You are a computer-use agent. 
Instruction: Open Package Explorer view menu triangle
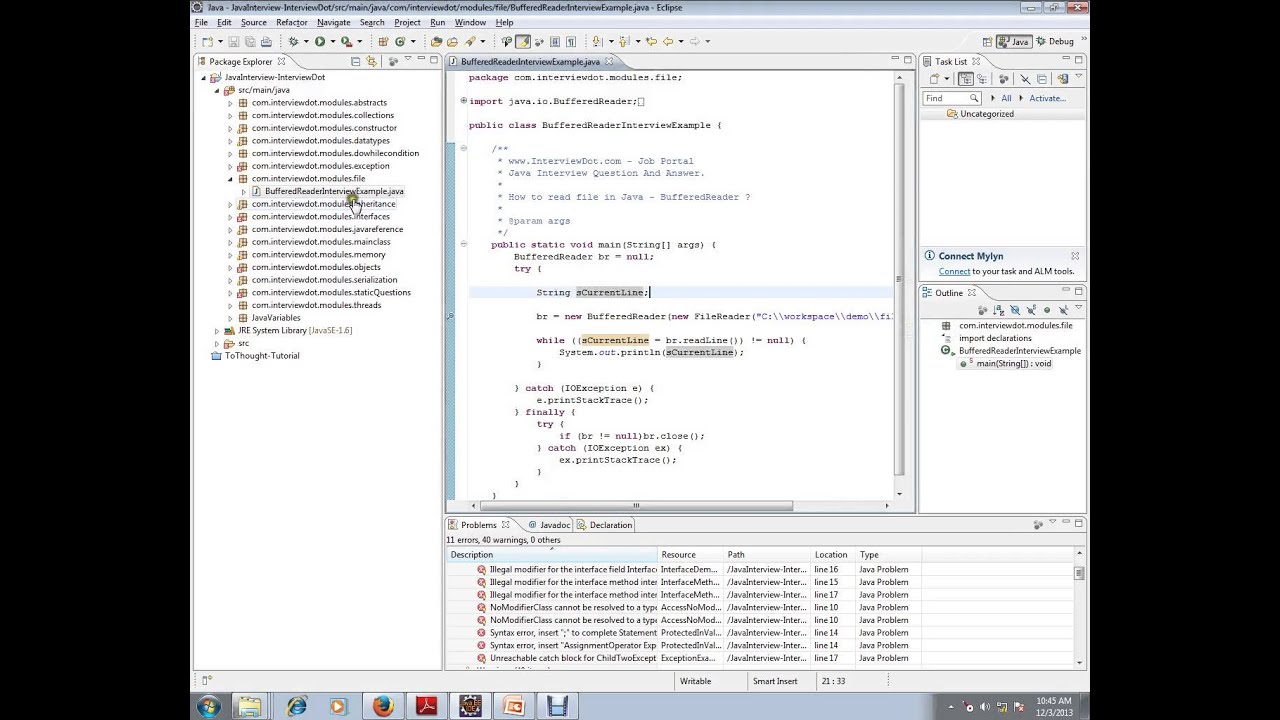click(408, 60)
